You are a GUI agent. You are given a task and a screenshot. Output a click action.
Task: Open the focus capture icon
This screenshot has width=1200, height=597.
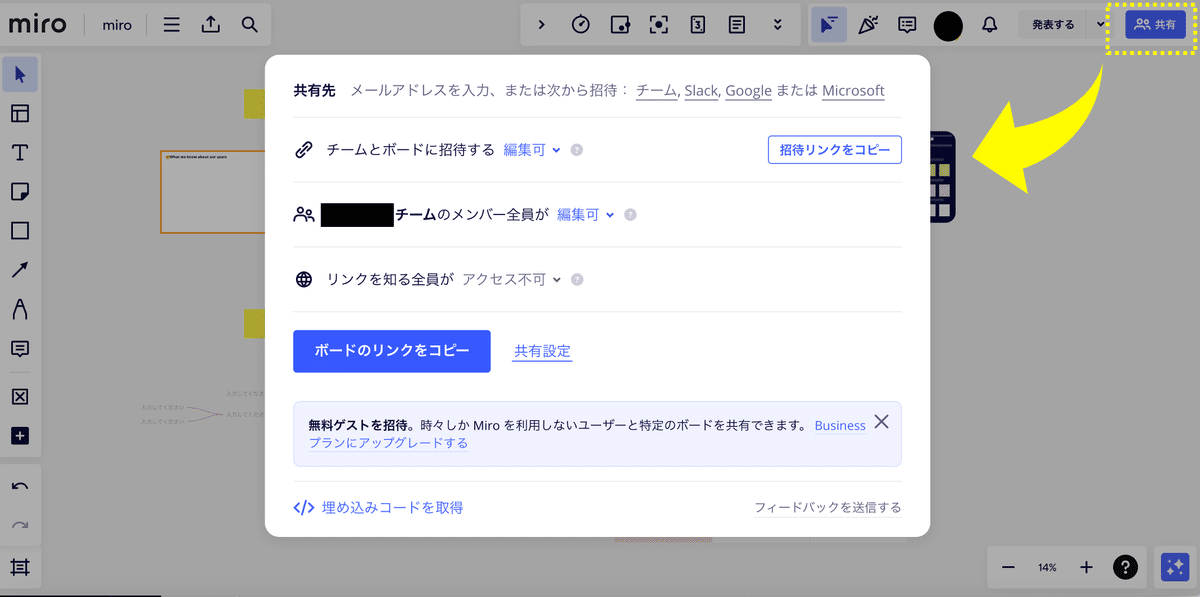pos(658,25)
